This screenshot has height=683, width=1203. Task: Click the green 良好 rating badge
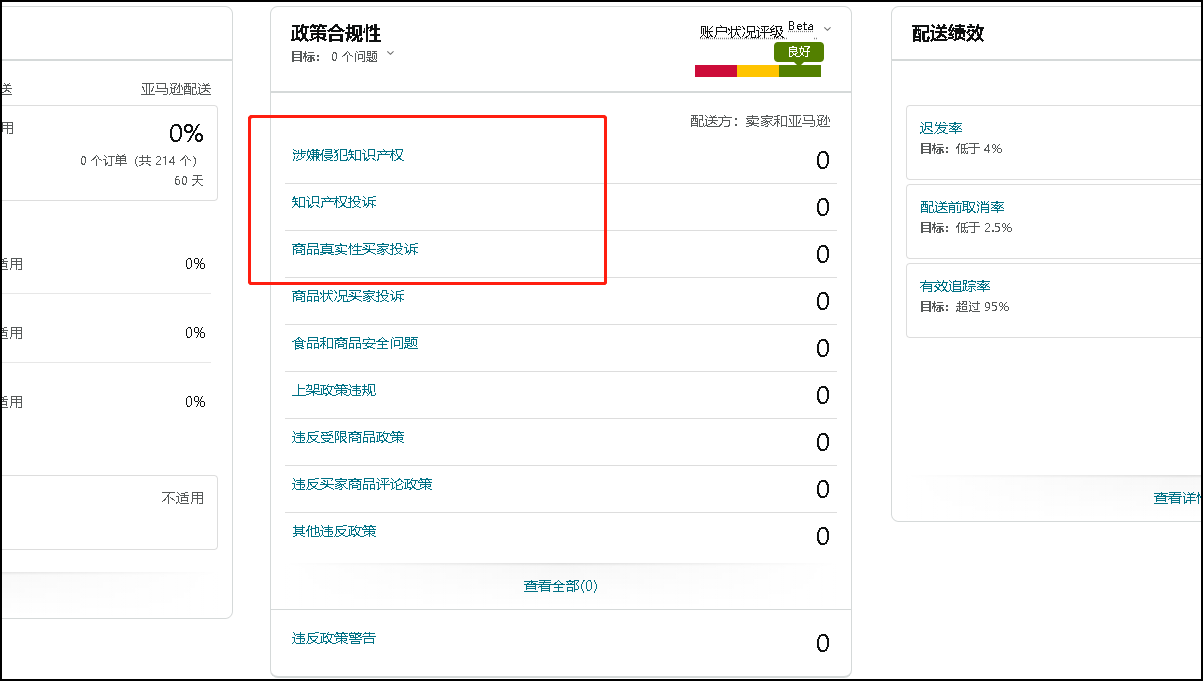tap(798, 52)
